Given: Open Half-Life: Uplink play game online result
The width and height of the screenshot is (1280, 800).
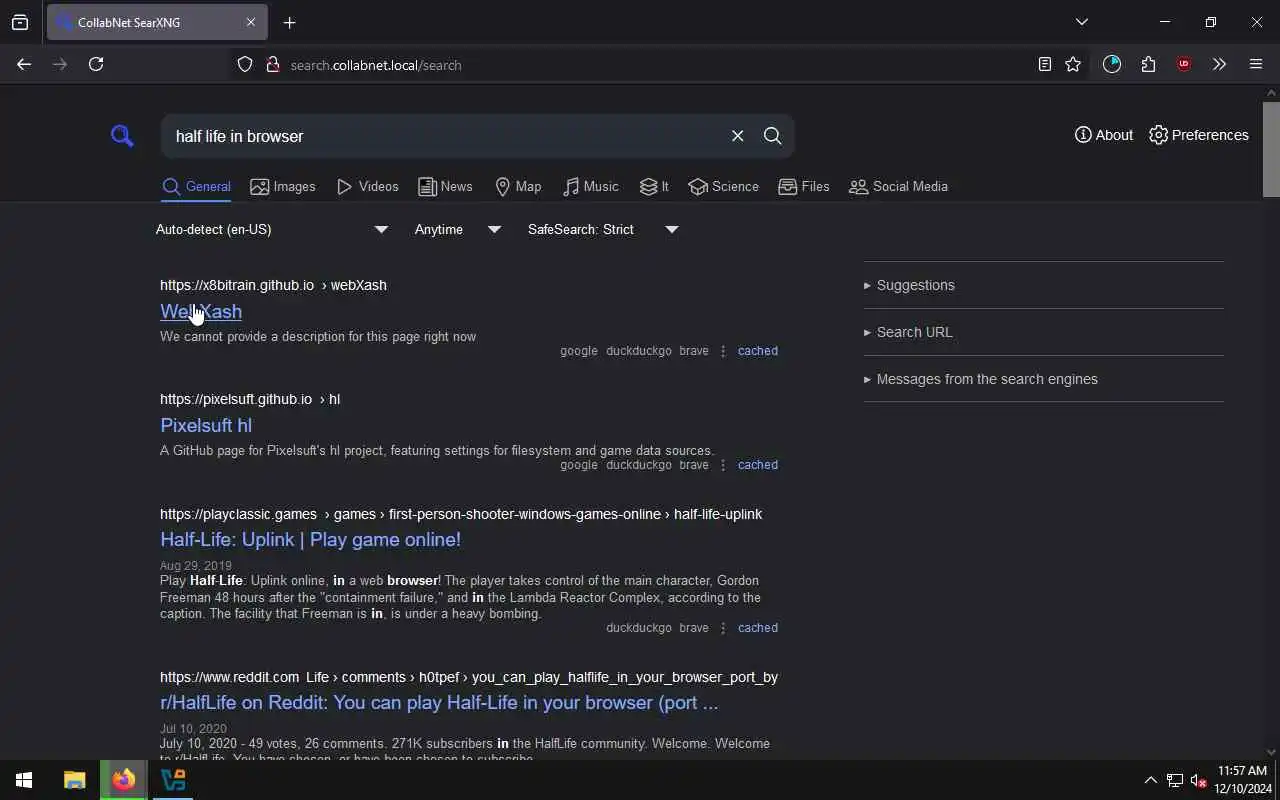Looking at the screenshot, I should (310, 539).
